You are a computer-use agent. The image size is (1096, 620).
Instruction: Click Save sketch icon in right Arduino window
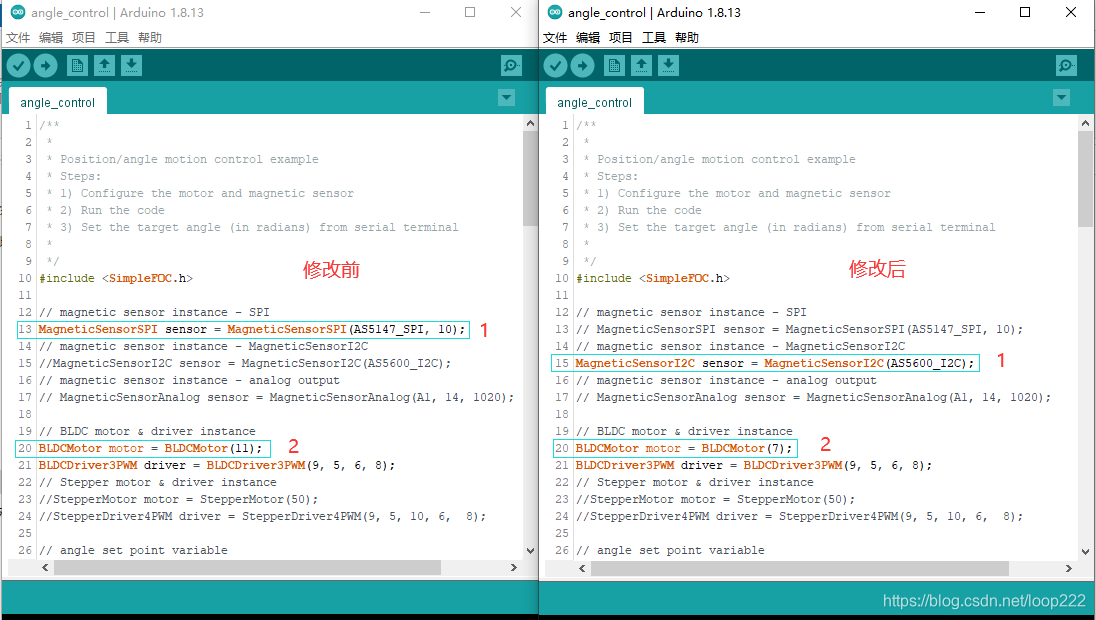click(668, 66)
